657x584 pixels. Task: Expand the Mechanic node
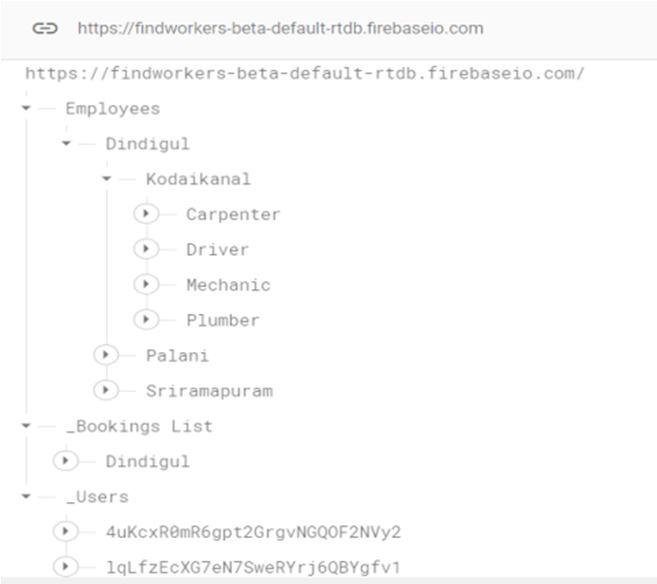tap(146, 284)
